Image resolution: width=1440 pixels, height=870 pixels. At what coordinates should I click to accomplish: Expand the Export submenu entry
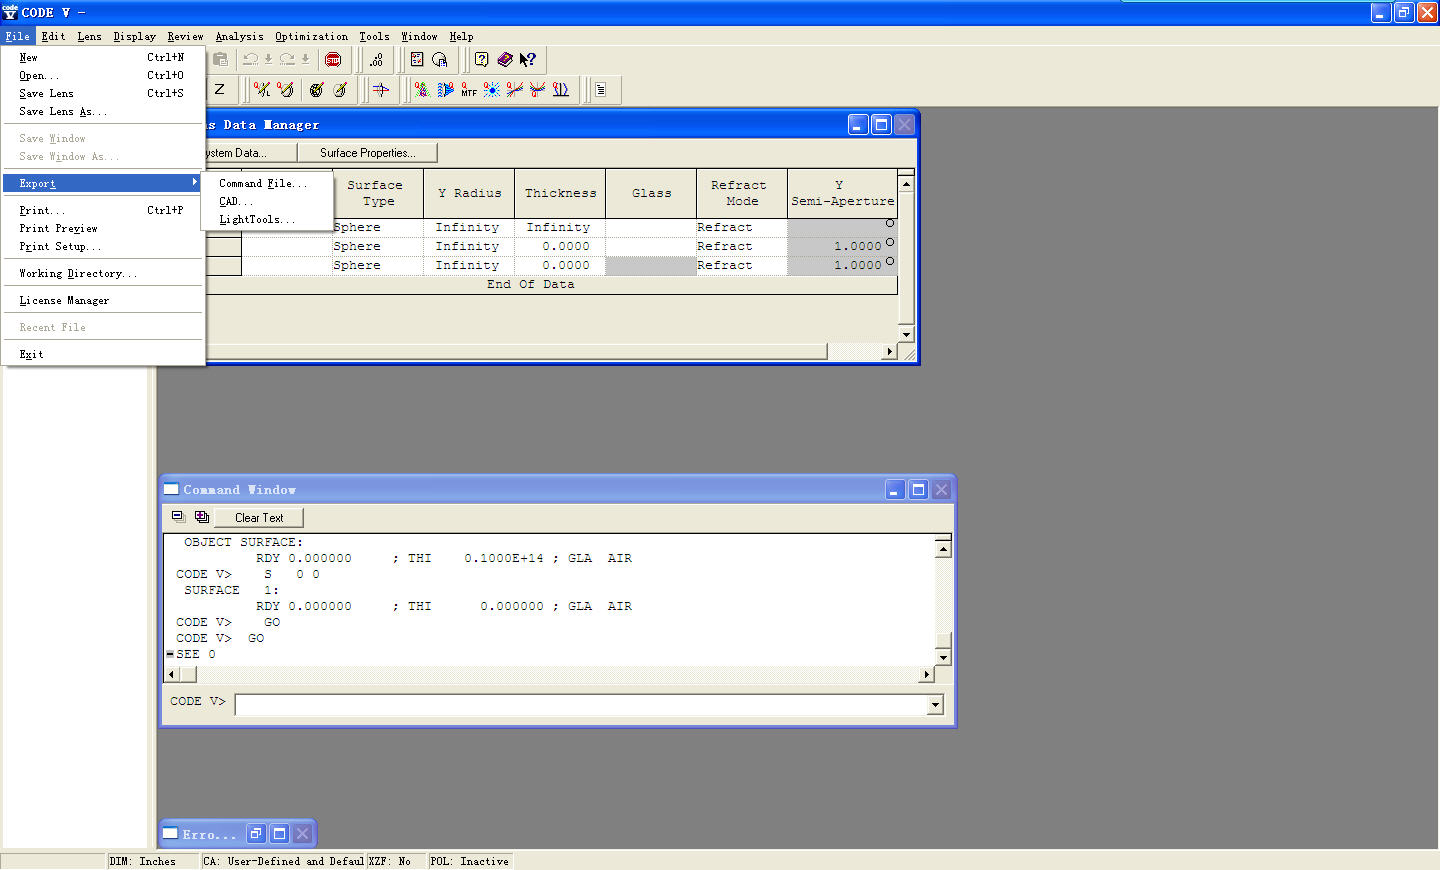105,183
